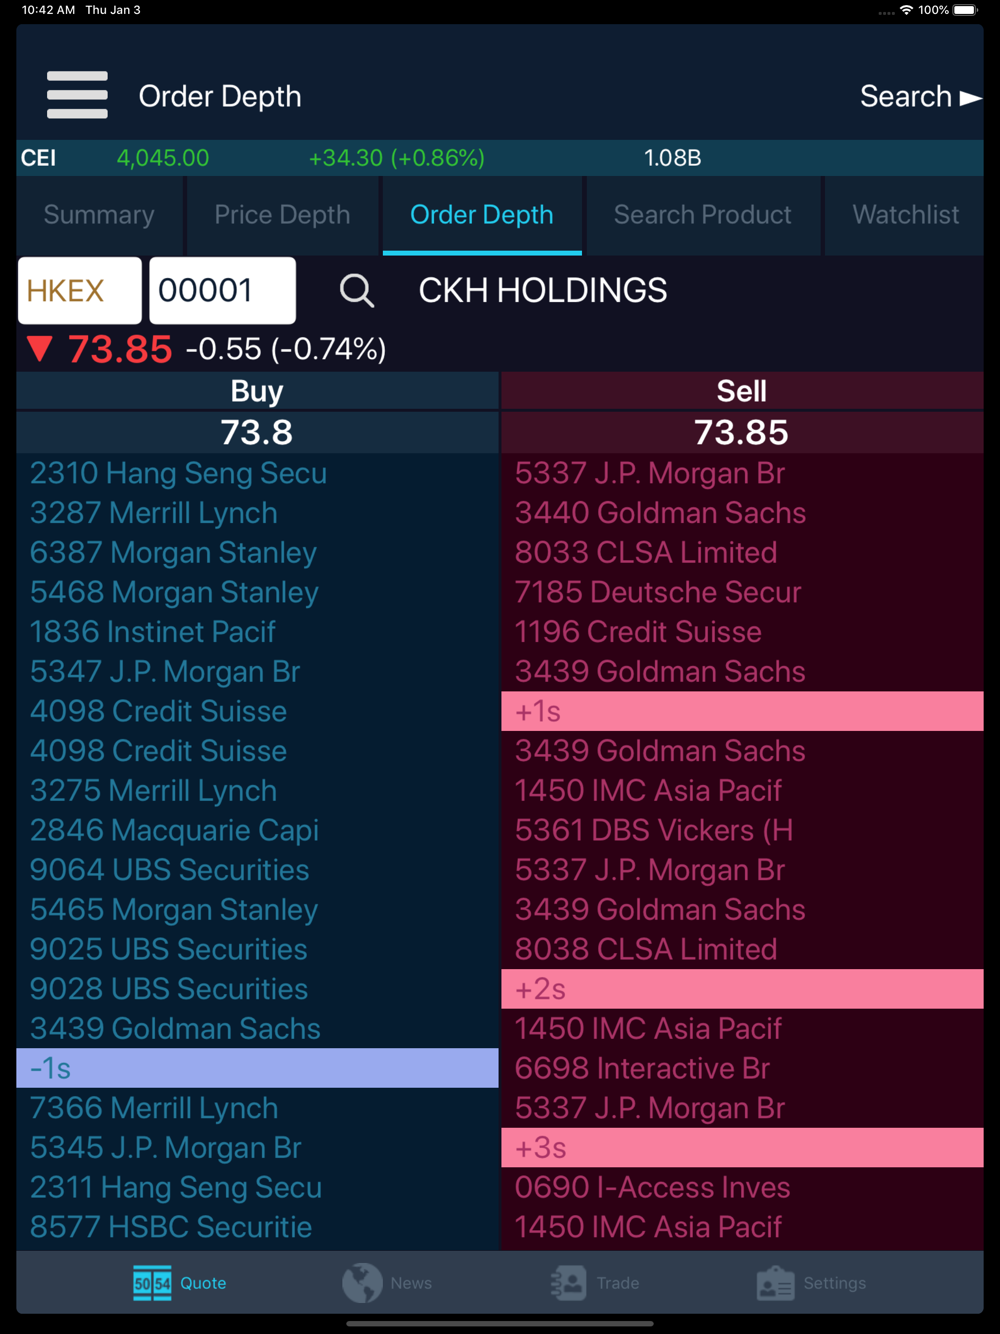Select 8033 CLSA Limited row
This screenshot has height=1334, width=1000.
(742, 552)
